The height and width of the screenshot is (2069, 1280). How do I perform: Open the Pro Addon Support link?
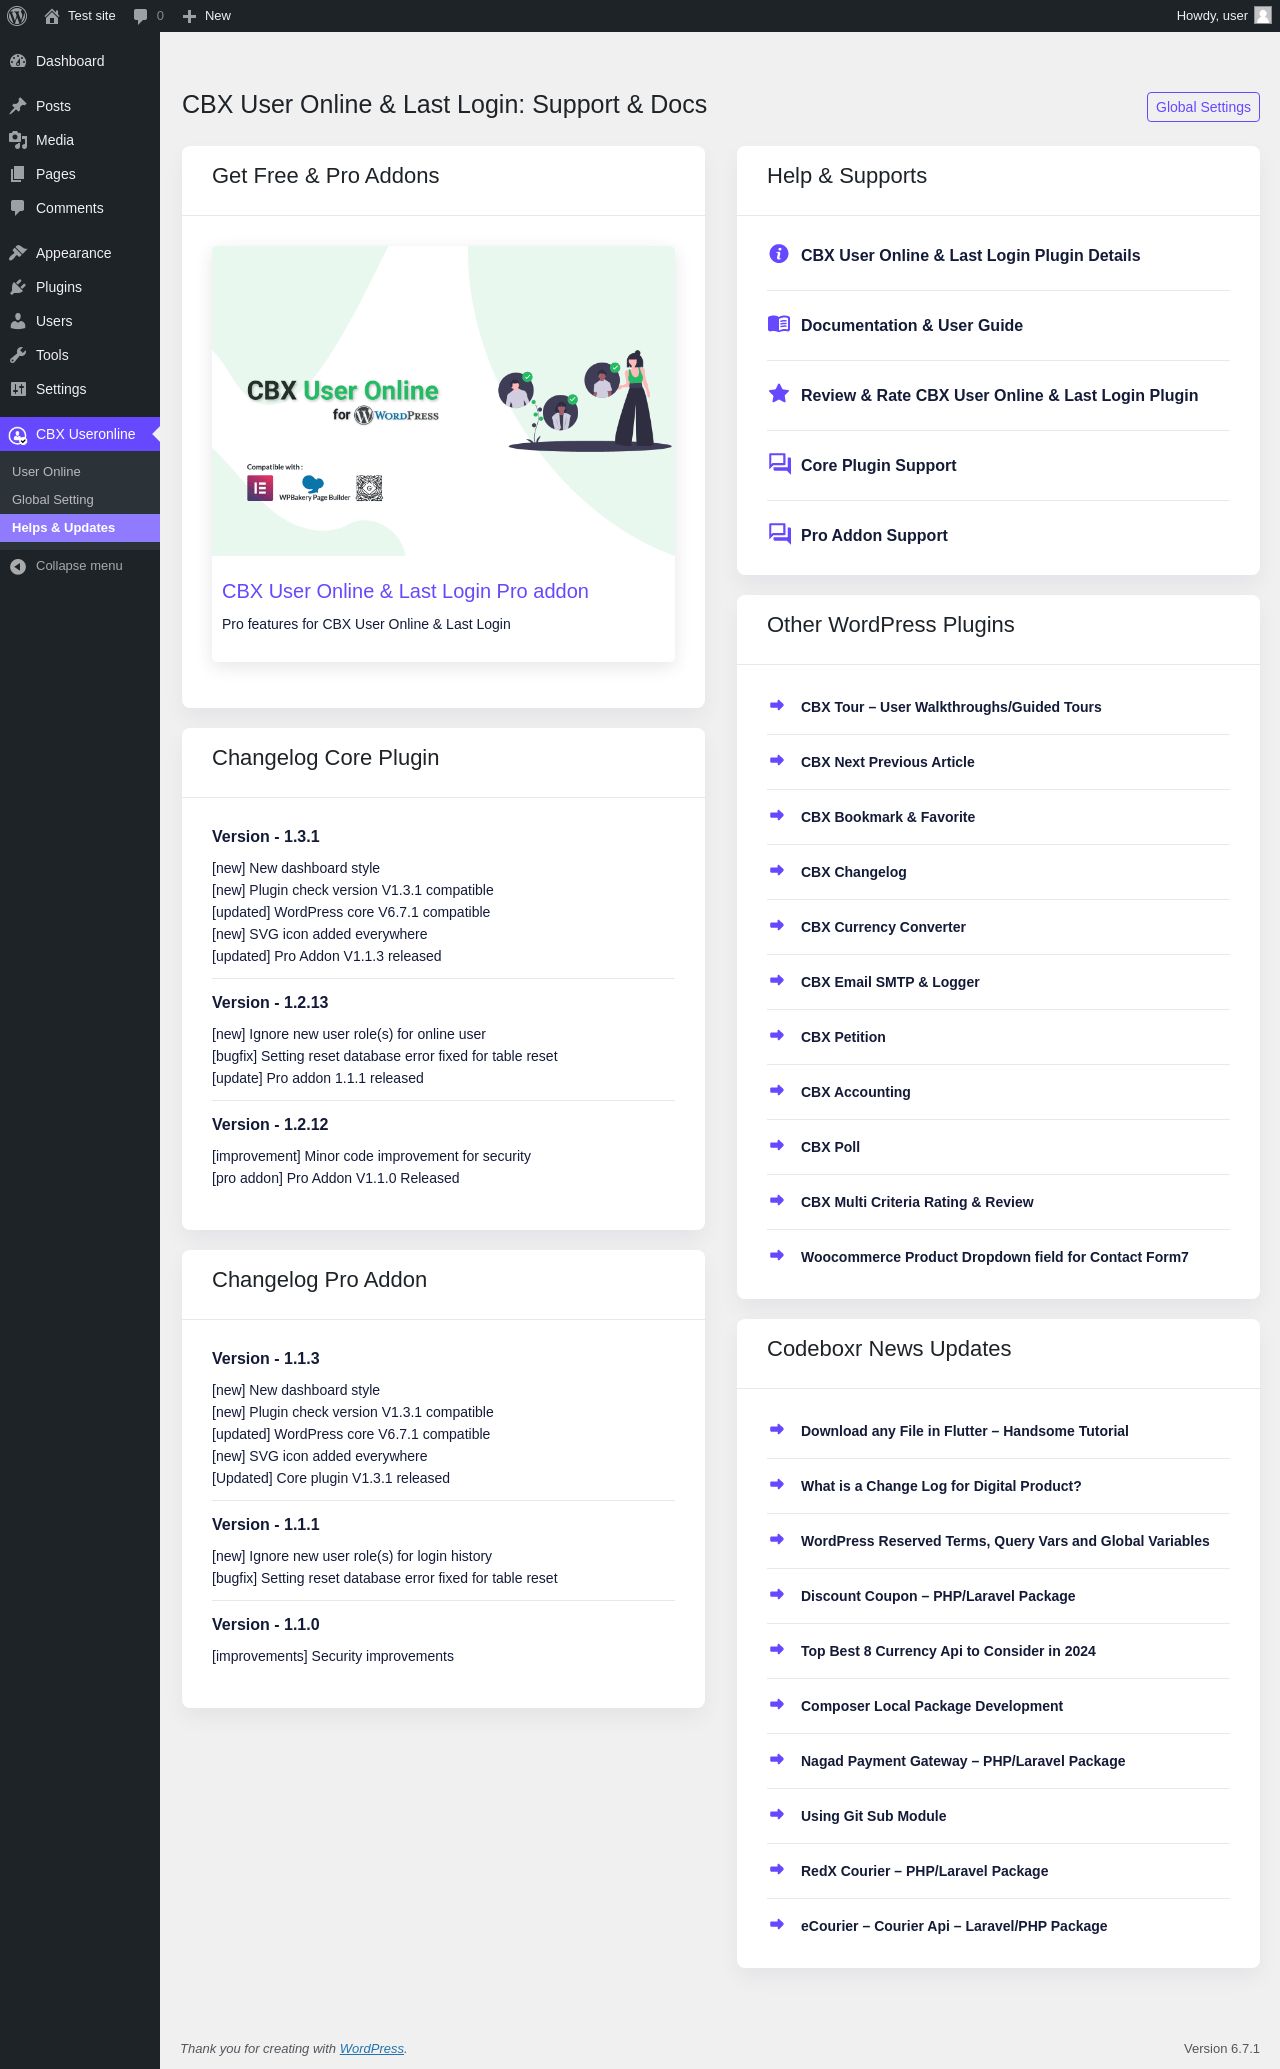pyautogui.click(x=874, y=535)
